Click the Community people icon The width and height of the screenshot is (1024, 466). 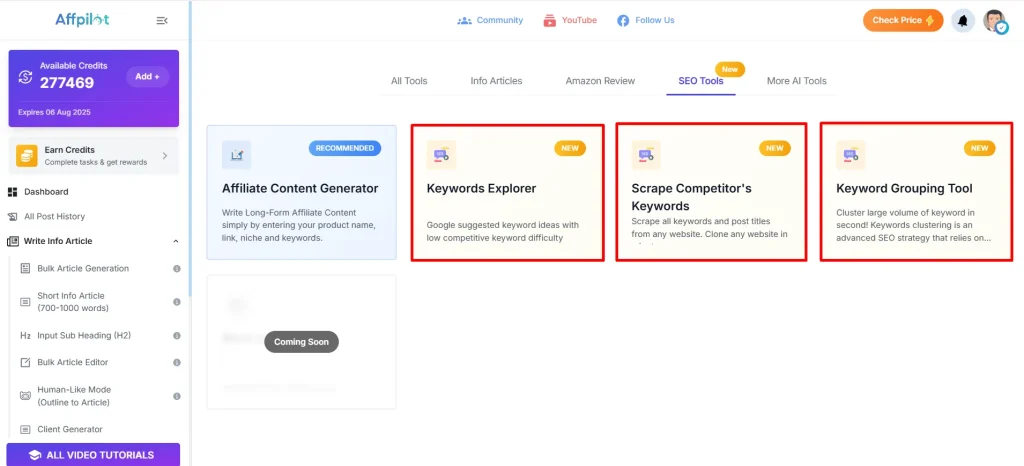[x=464, y=21]
